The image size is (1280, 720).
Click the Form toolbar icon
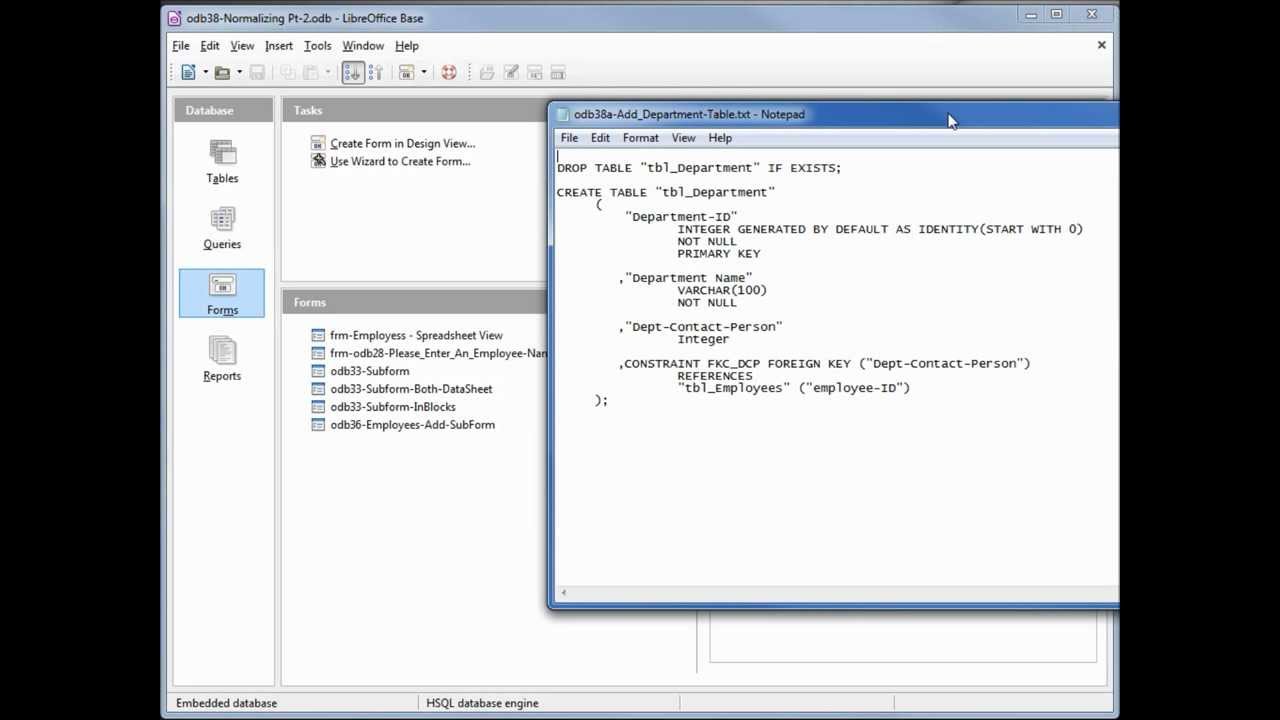point(406,72)
